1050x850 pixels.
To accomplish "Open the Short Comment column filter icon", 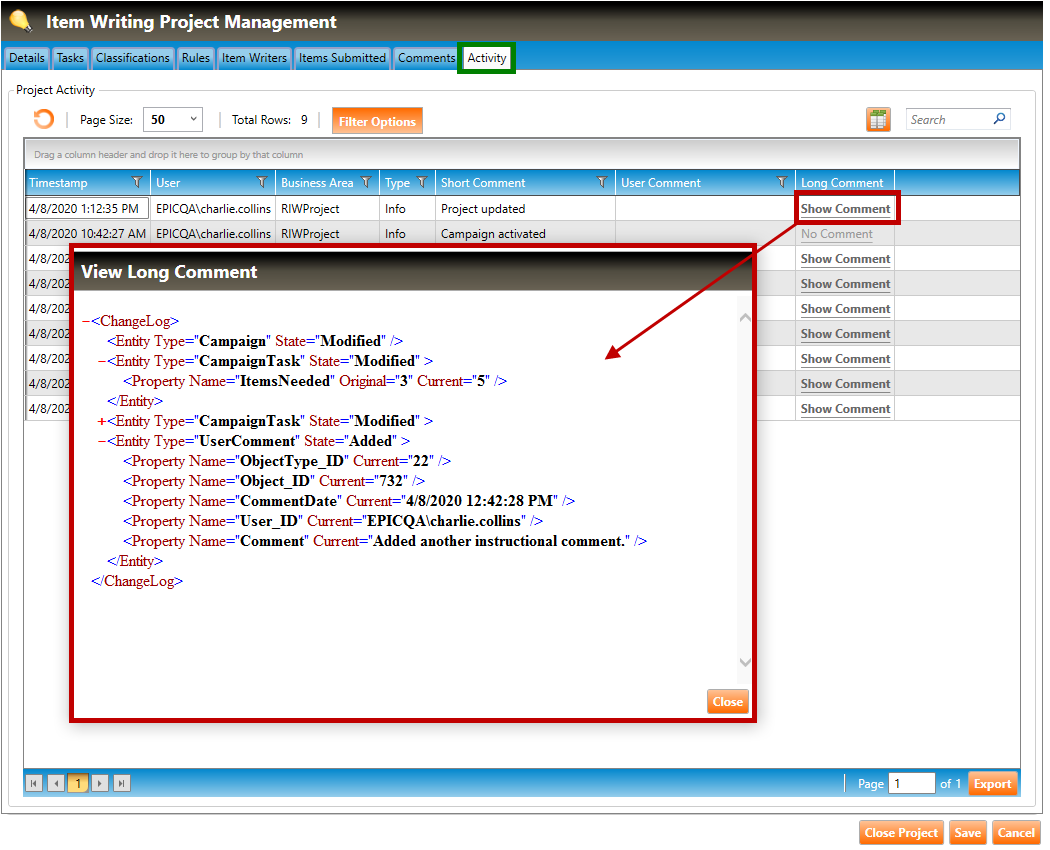I will point(602,183).
